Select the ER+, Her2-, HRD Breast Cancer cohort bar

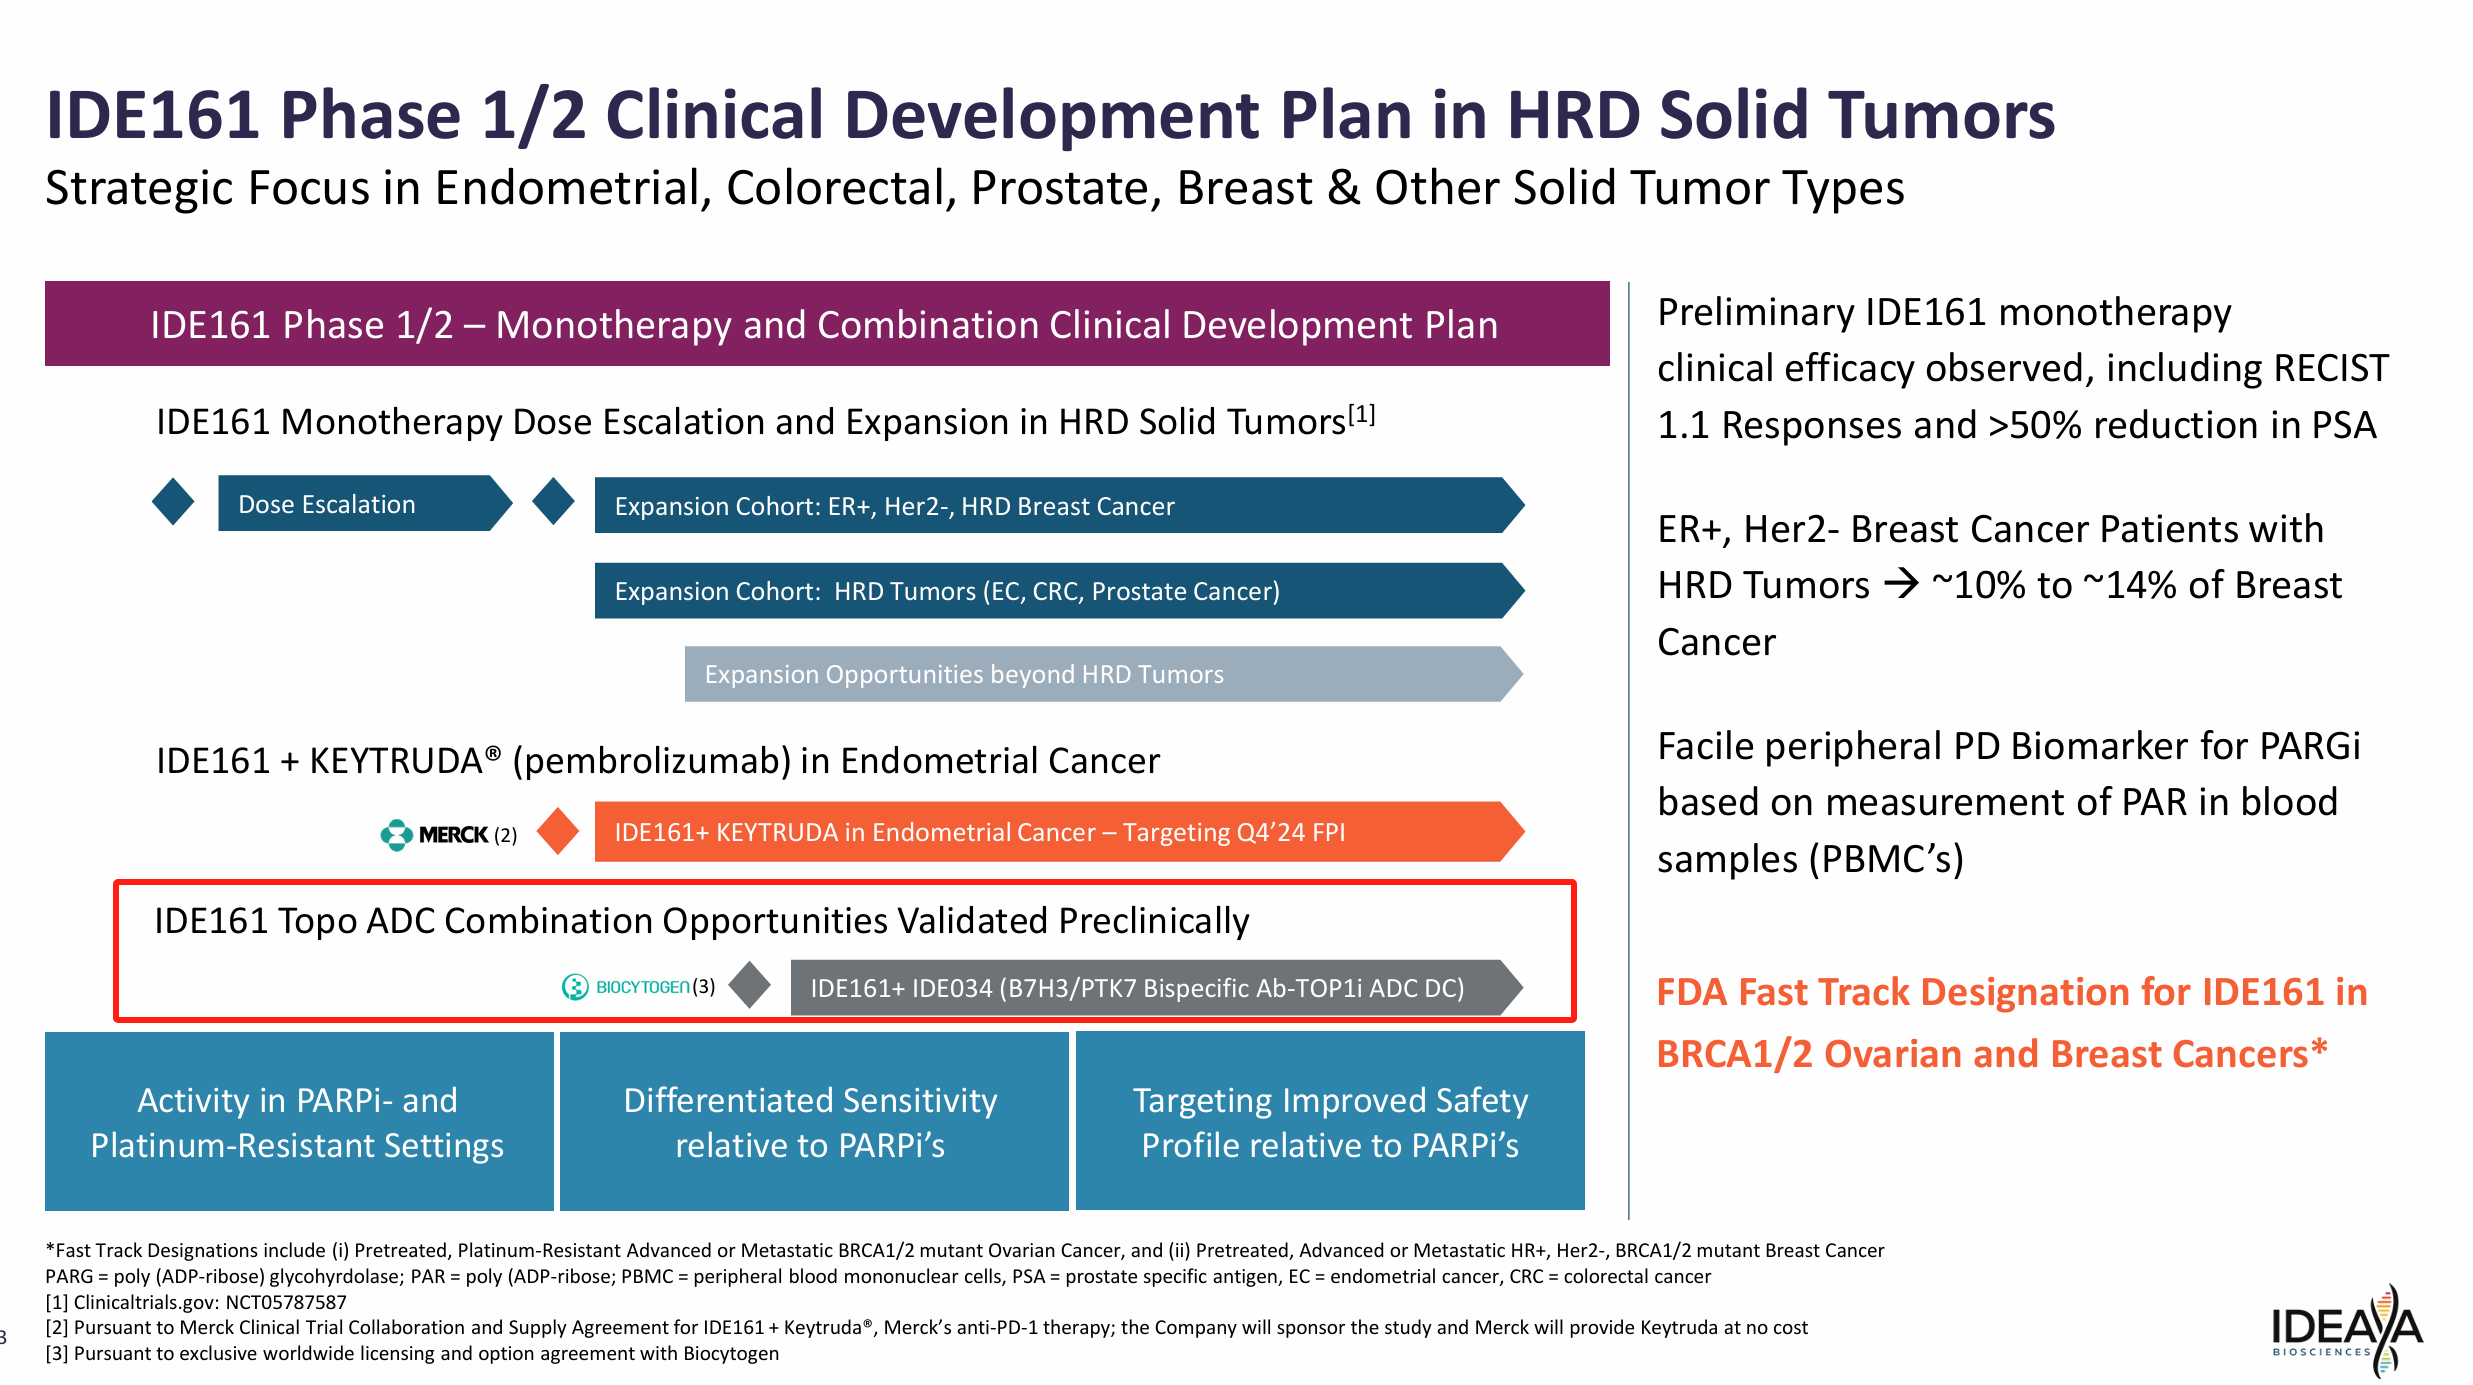click(1059, 505)
